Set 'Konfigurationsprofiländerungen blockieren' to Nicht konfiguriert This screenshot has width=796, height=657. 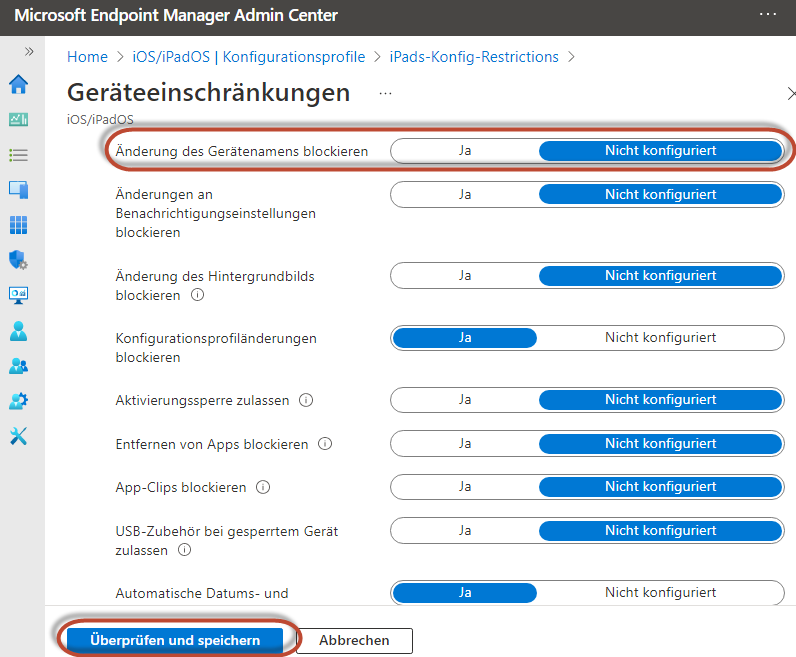(x=660, y=338)
